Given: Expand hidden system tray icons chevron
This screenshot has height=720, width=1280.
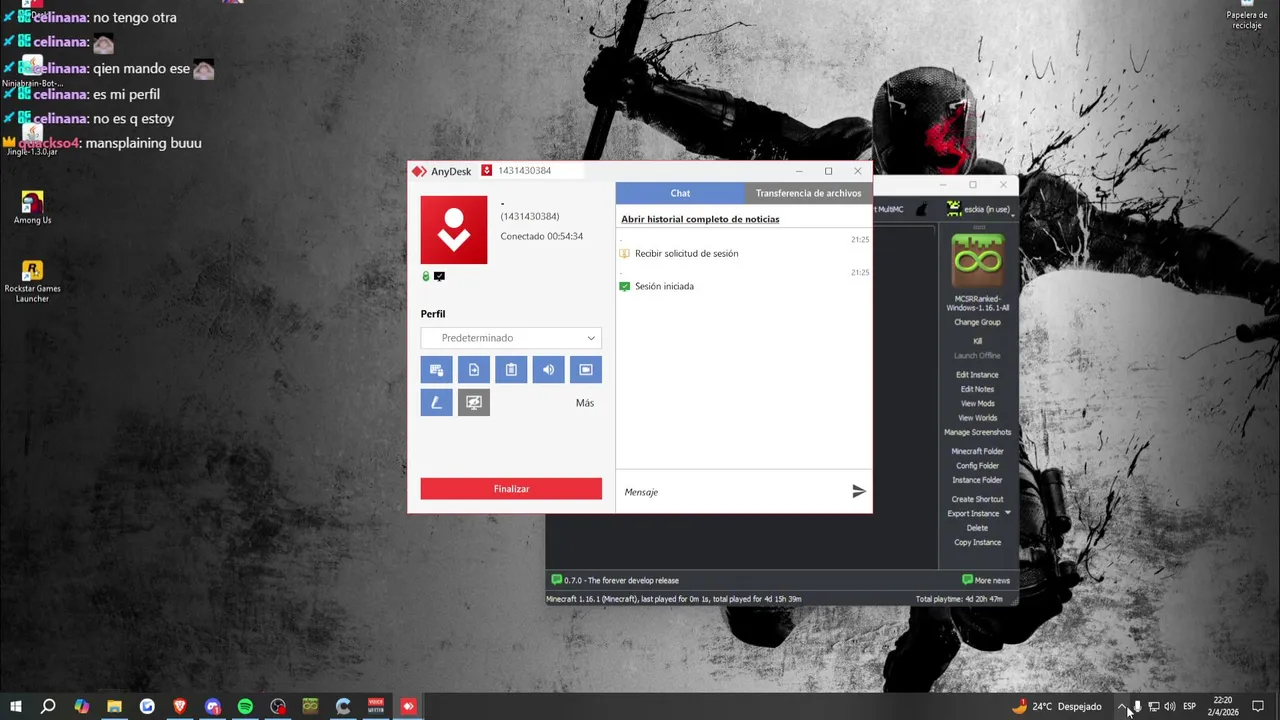Looking at the screenshot, I should (x=1121, y=707).
